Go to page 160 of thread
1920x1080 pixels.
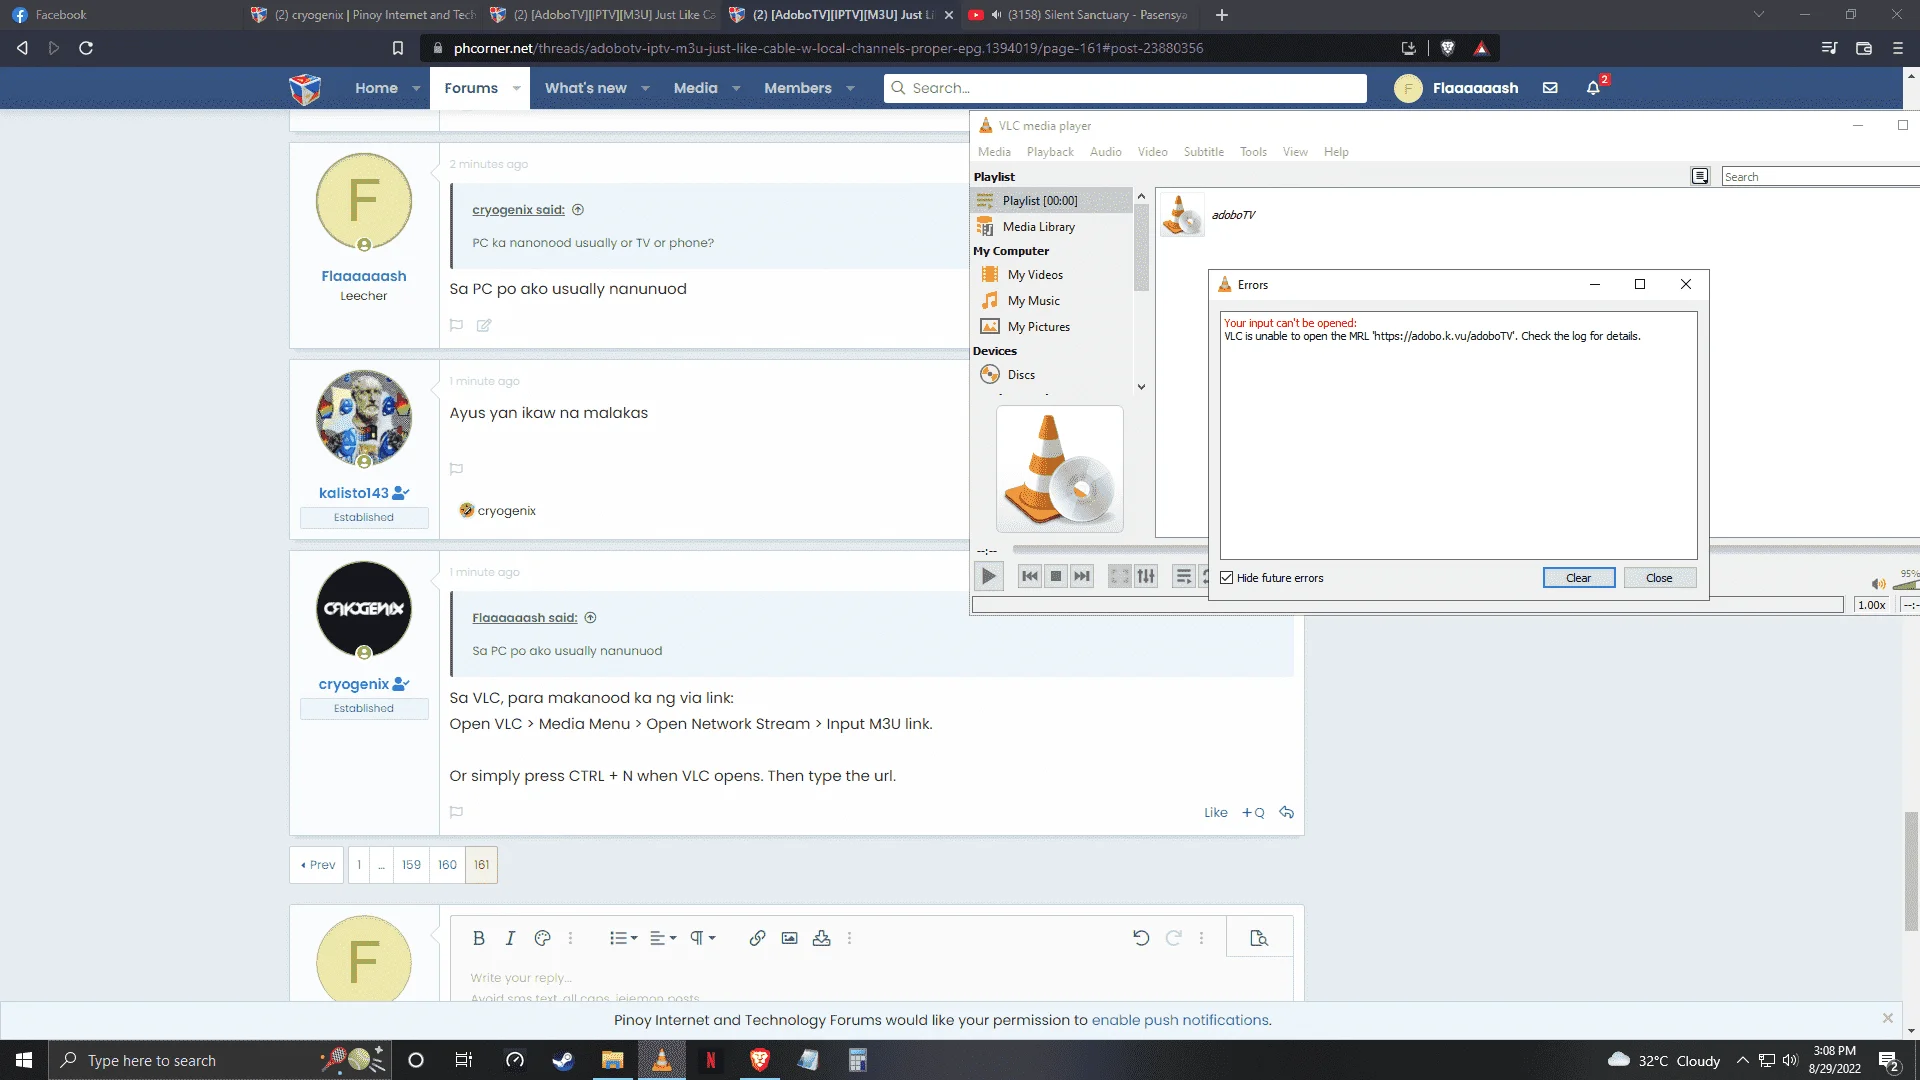coord(447,865)
